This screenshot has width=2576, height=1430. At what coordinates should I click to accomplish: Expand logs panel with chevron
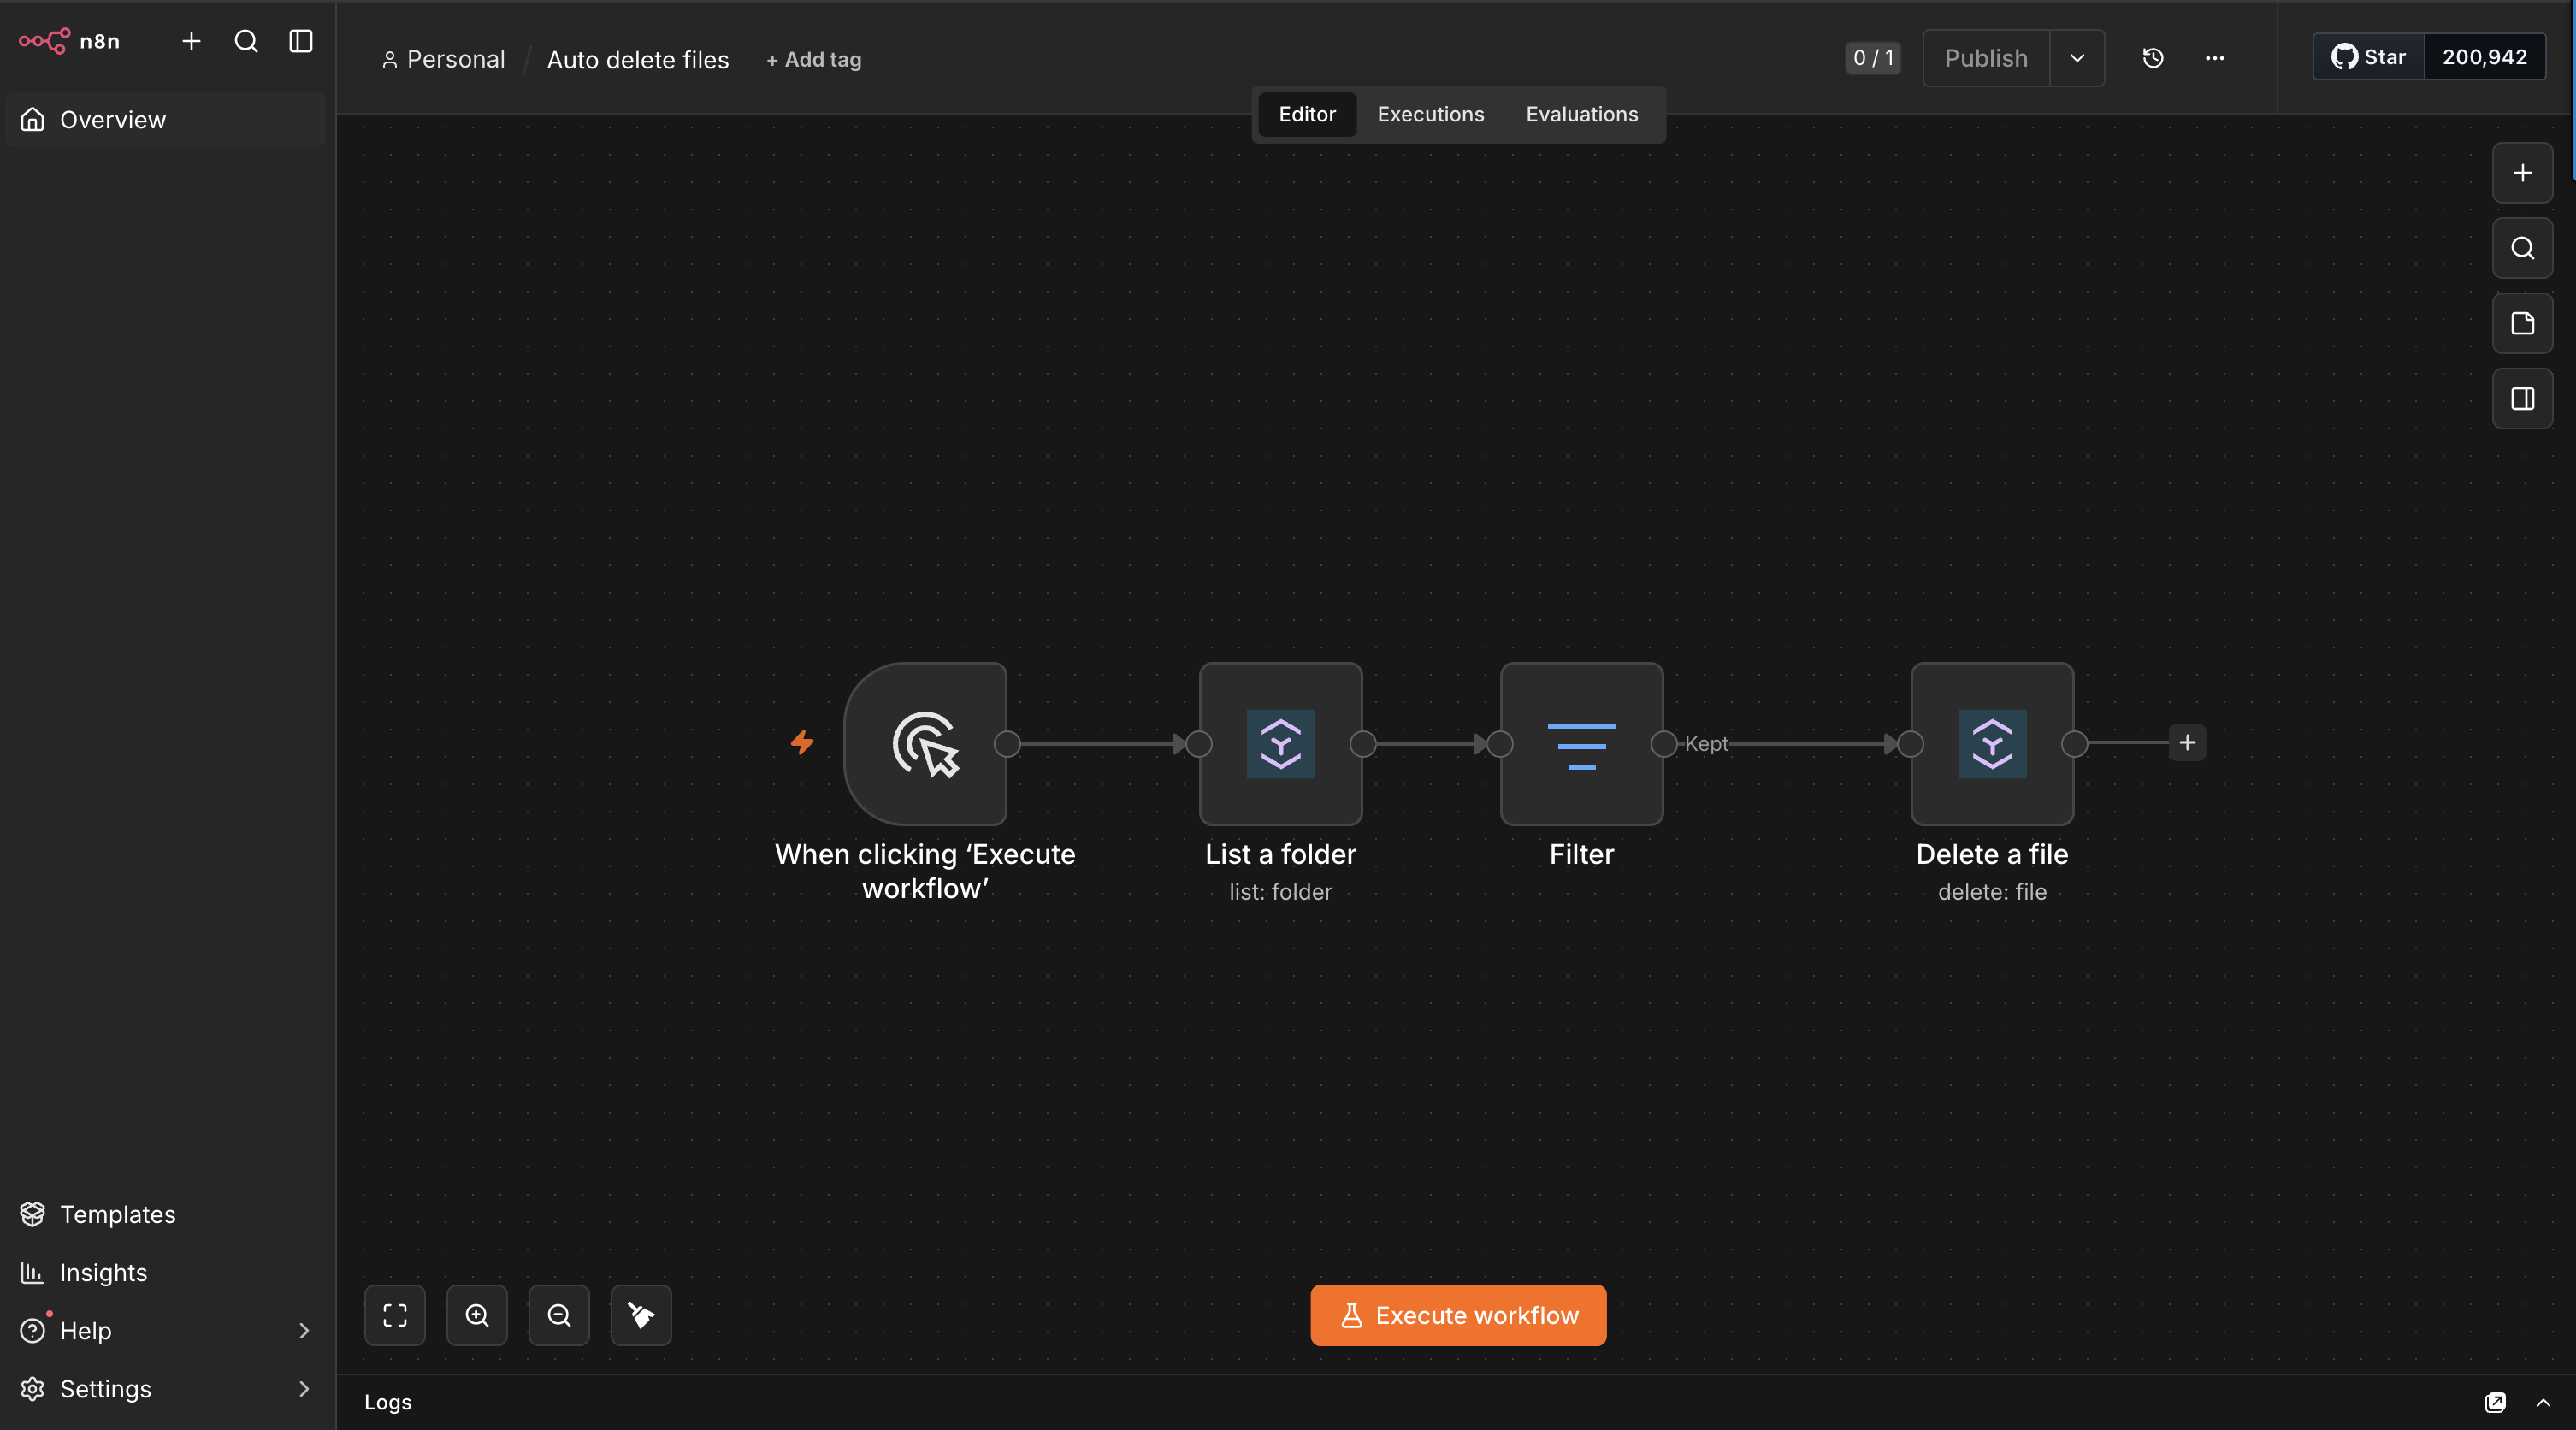[2543, 1402]
